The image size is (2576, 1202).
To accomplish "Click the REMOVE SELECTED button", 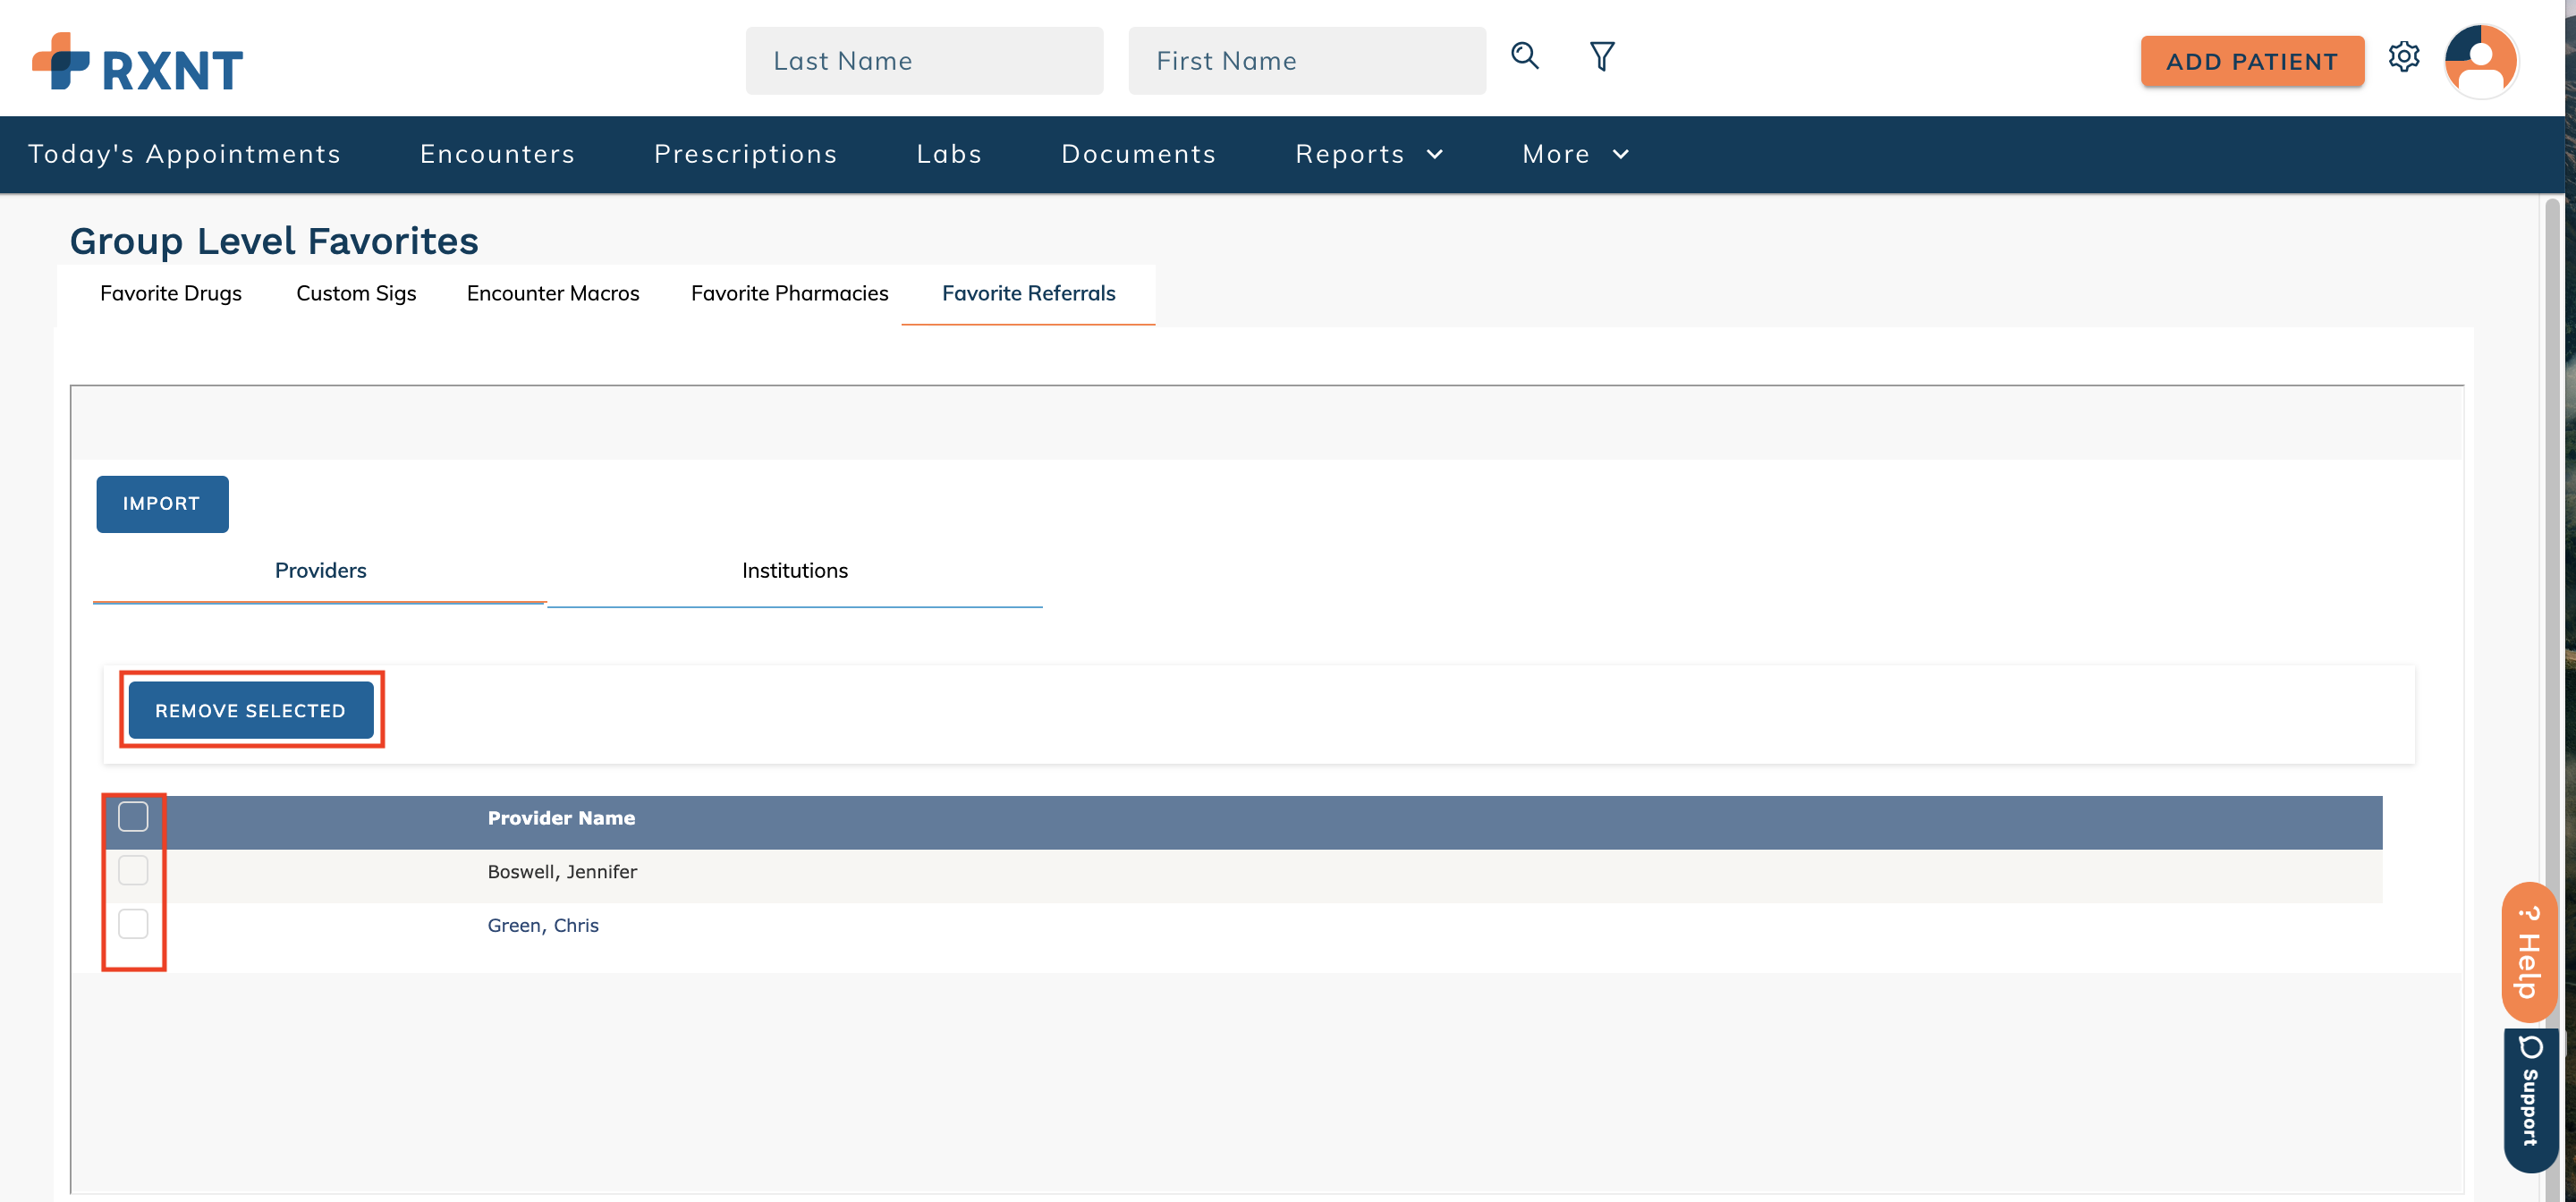I will click(x=250, y=710).
